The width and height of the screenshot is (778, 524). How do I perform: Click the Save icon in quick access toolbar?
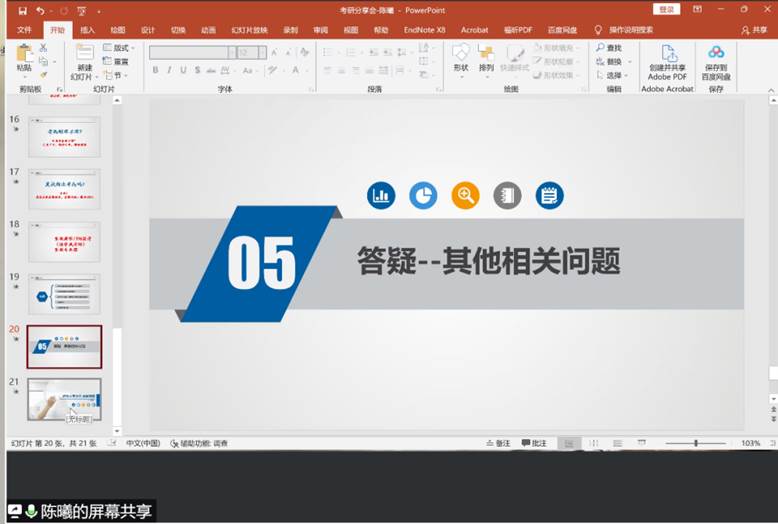tap(22, 10)
